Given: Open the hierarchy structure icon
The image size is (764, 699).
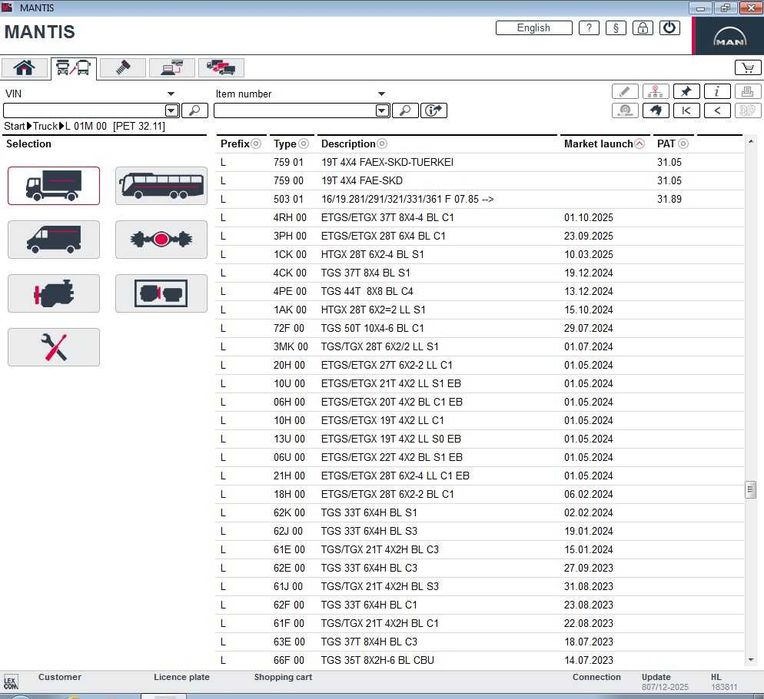Looking at the screenshot, I should [655, 91].
